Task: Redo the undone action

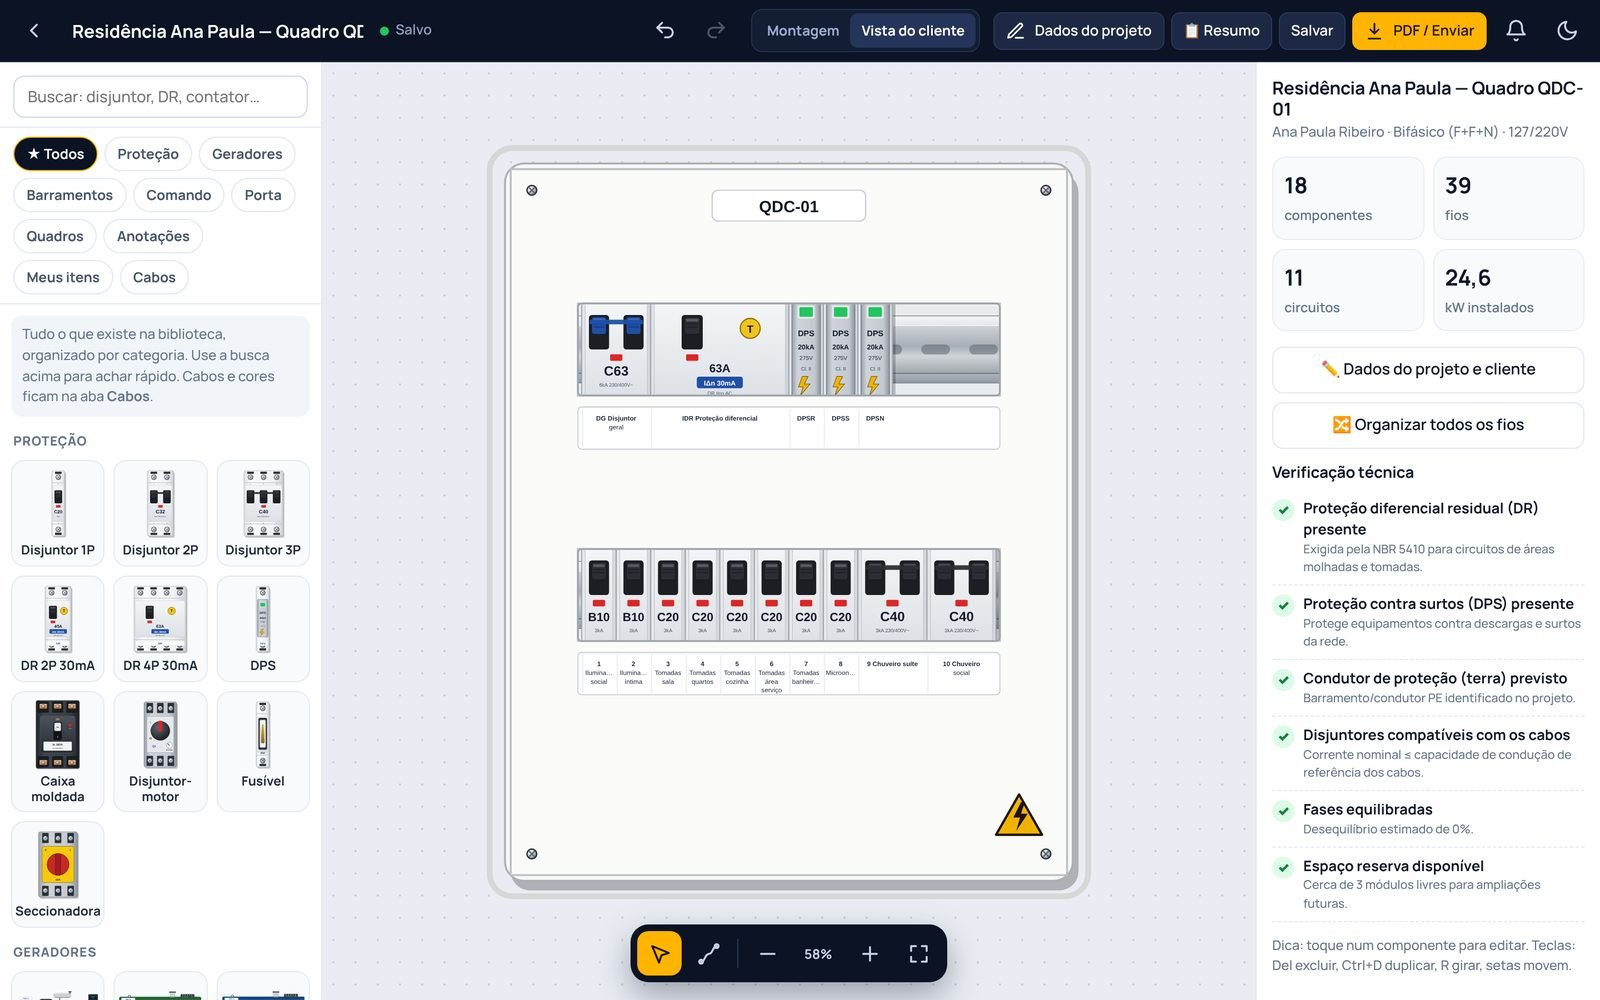Action: (716, 31)
